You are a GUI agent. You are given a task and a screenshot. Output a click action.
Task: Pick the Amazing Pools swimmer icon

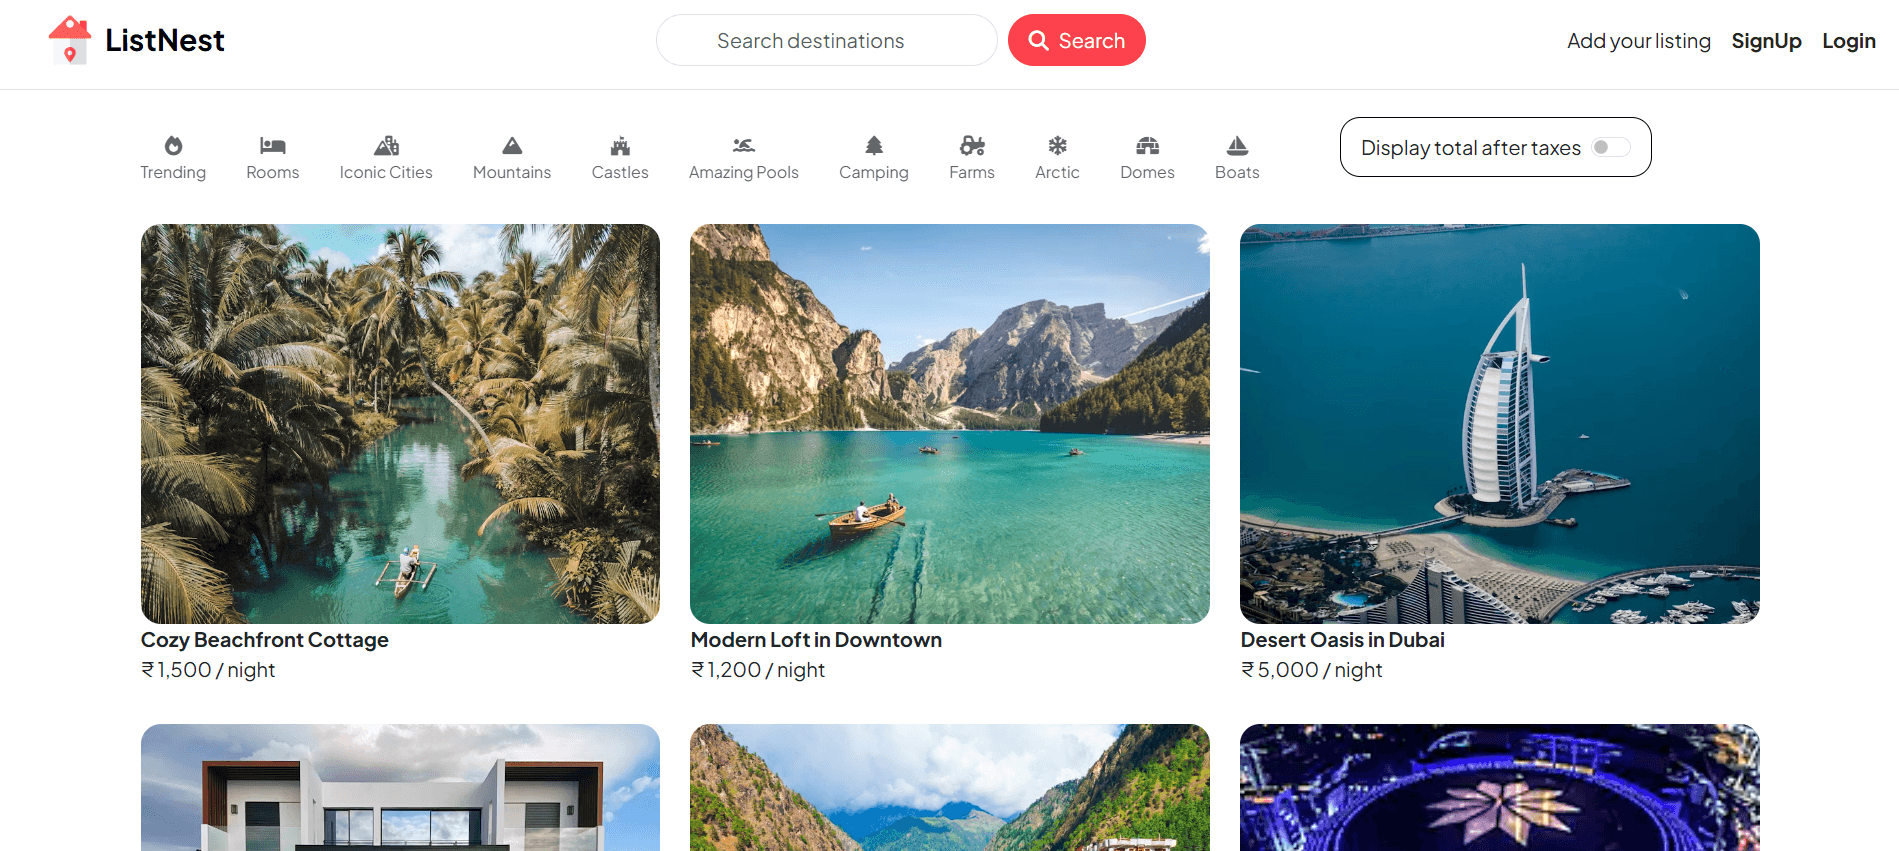click(x=743, y=146)
